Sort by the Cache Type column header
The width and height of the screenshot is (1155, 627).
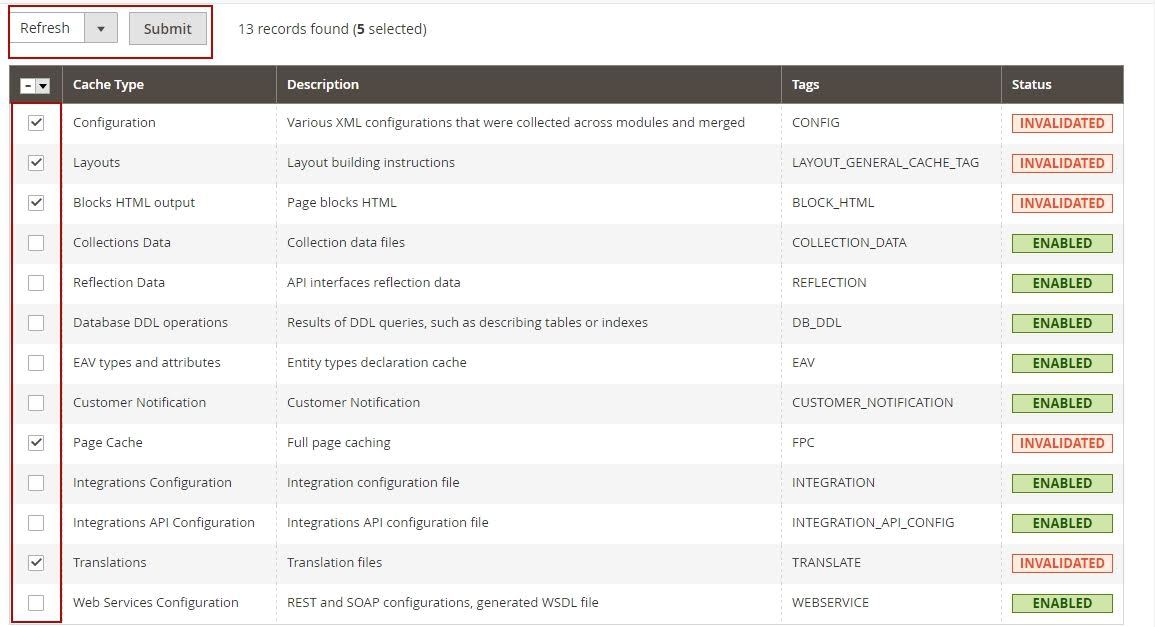tap(109, 85)
